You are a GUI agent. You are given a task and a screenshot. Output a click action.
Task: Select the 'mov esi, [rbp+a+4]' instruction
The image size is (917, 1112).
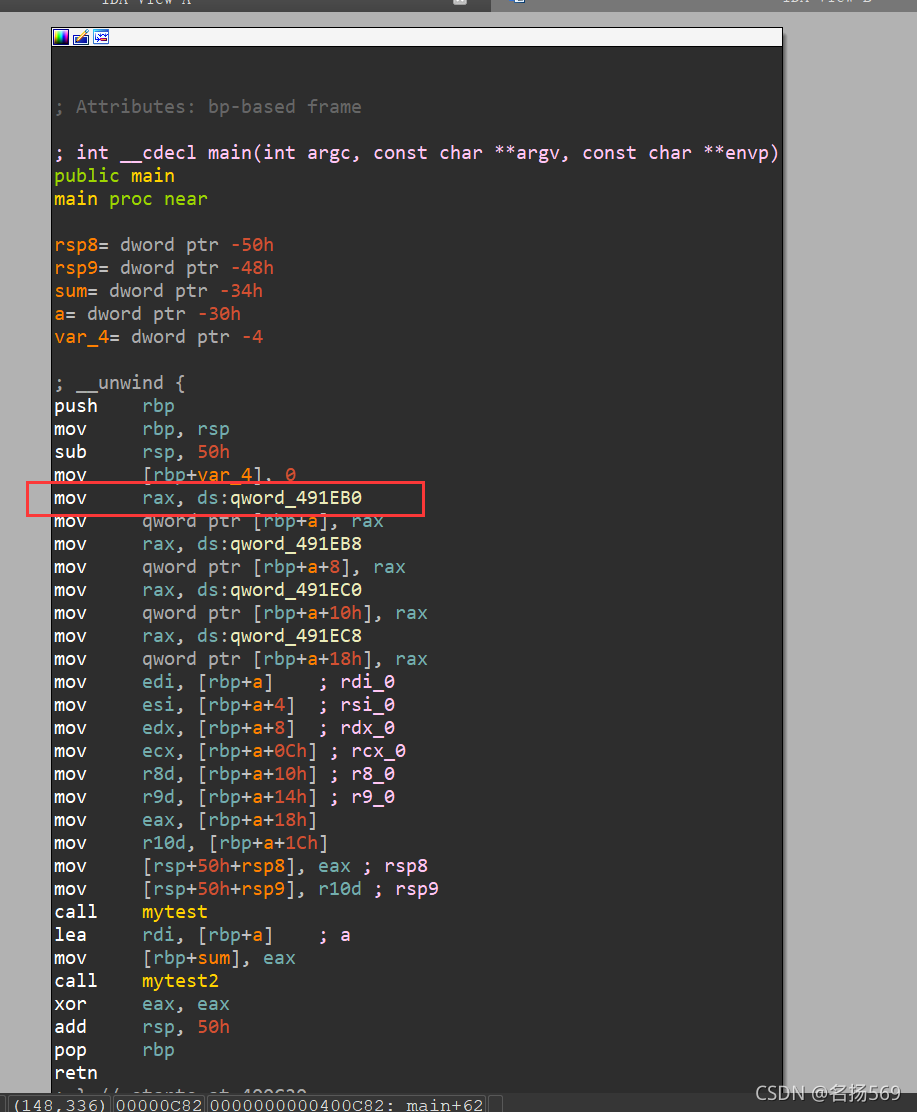(x=174, y=706)
